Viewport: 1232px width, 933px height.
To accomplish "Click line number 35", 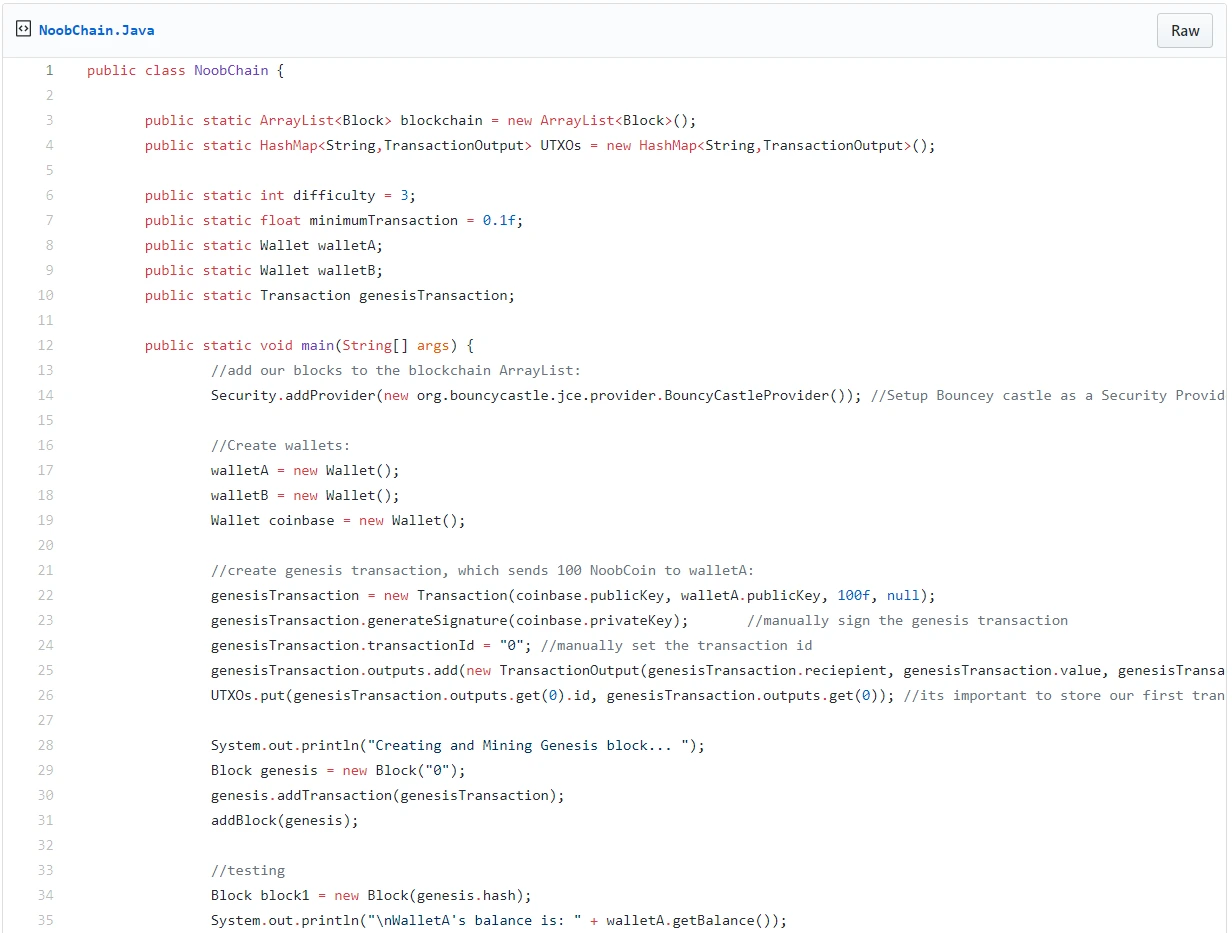I will pos(46,920).
